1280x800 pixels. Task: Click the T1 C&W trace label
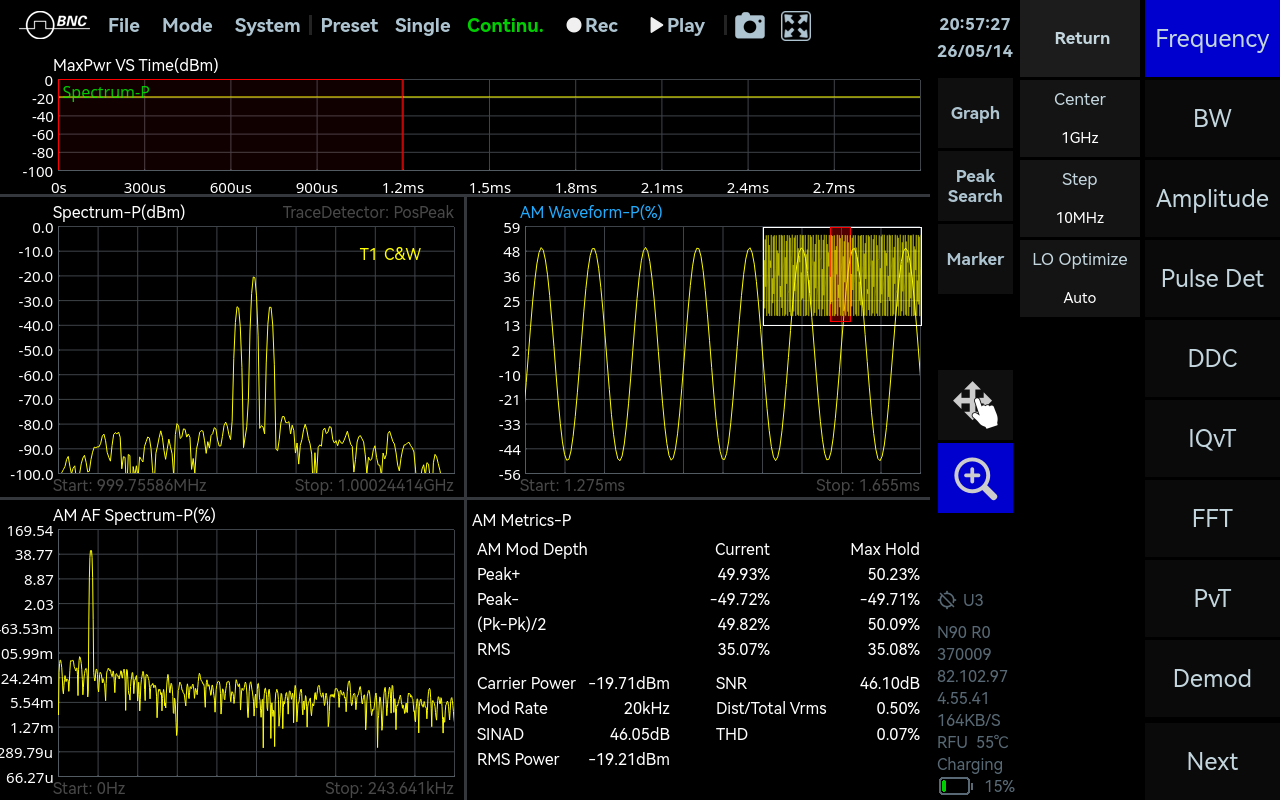390,254
